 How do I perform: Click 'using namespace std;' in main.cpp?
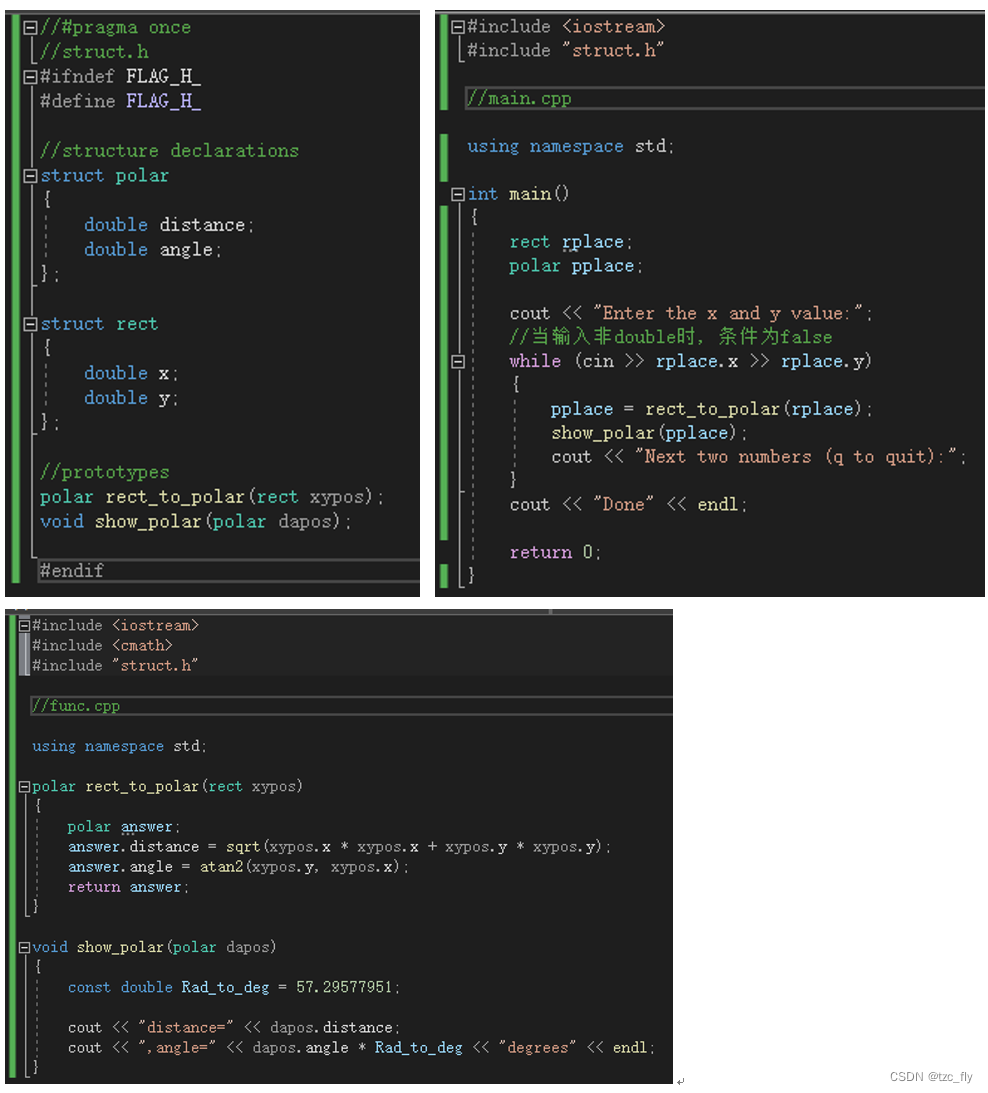[x=570, y=146]
